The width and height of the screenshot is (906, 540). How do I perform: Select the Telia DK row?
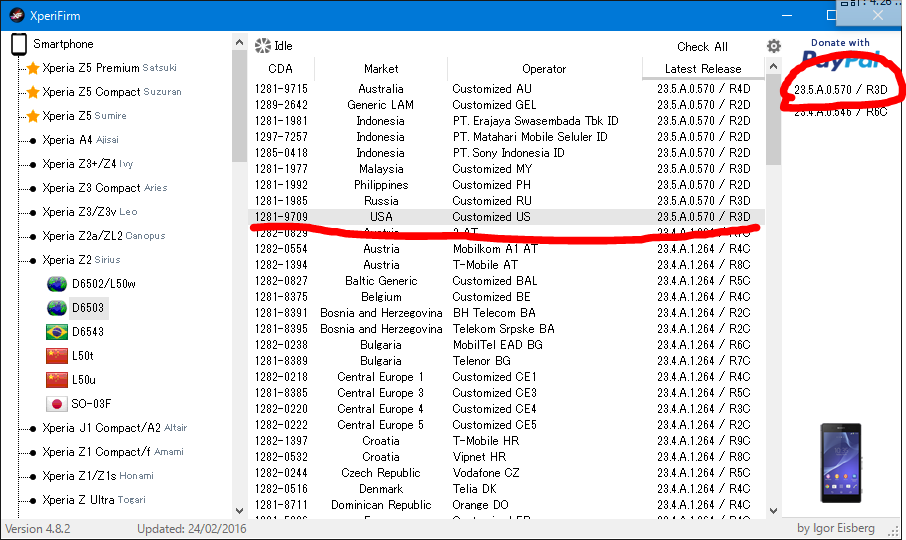[x=507, y=489]
